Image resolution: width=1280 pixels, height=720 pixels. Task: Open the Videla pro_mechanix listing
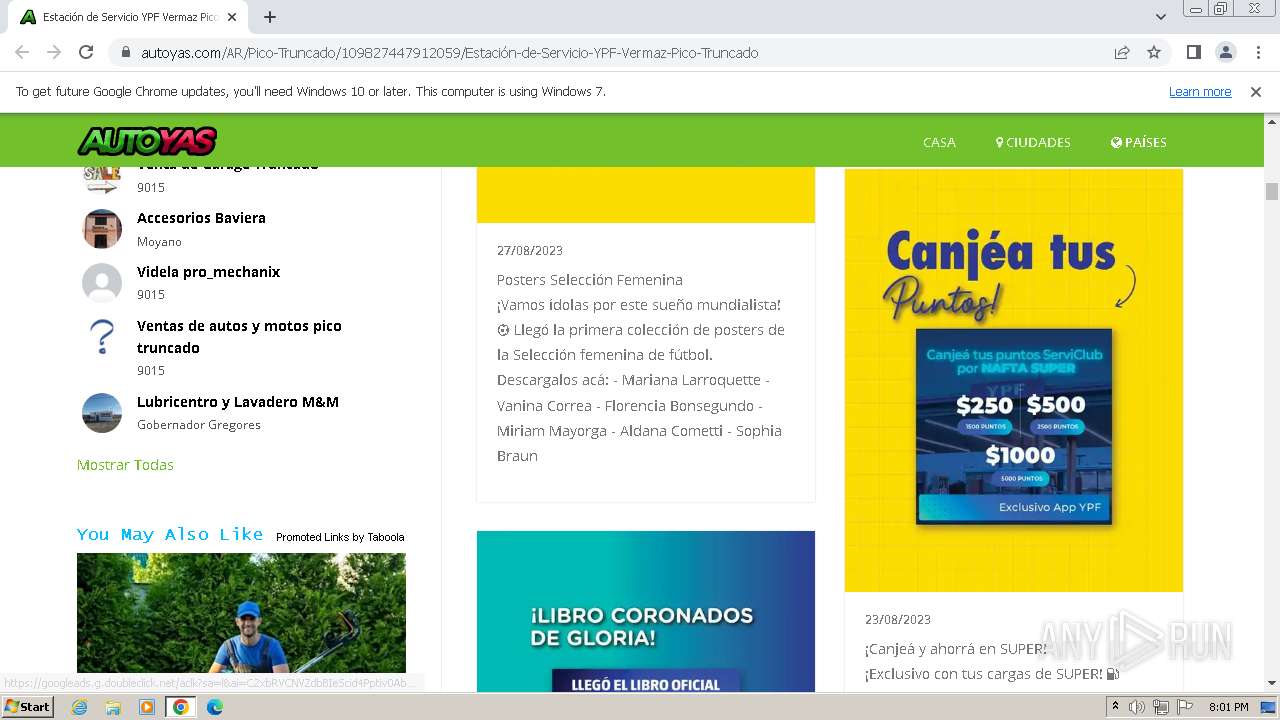point(208,272)
